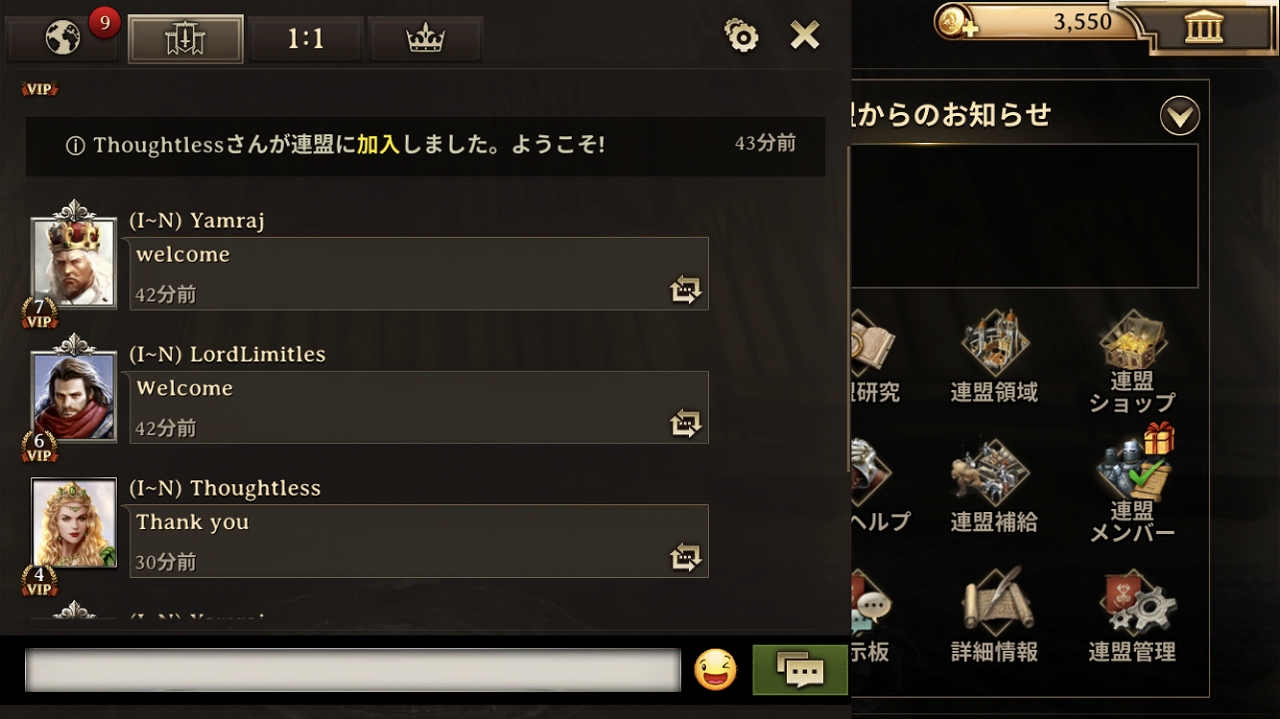Open chat settings gear icon
The height and width of the screenshot is (719, 1280).
pos(741,37)
